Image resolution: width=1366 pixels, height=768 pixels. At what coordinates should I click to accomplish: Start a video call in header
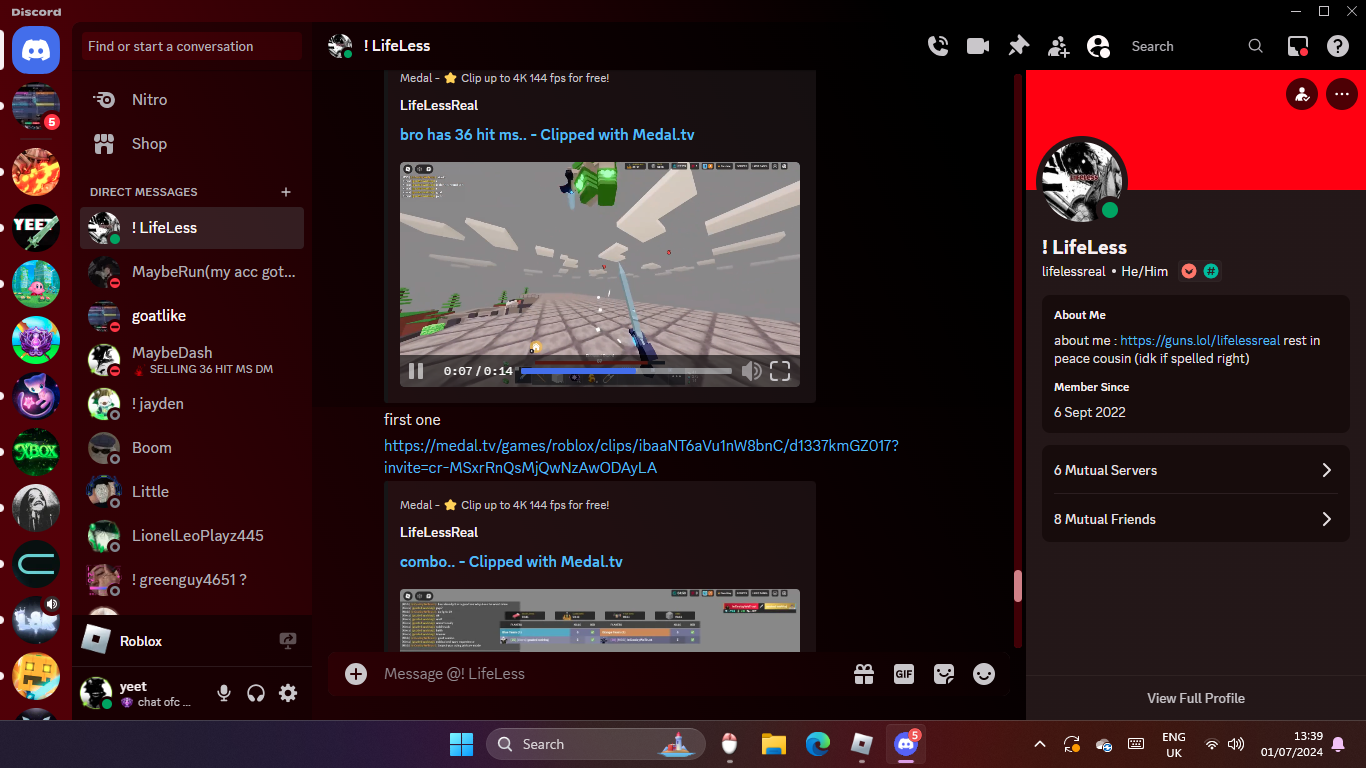click(978, 46)
